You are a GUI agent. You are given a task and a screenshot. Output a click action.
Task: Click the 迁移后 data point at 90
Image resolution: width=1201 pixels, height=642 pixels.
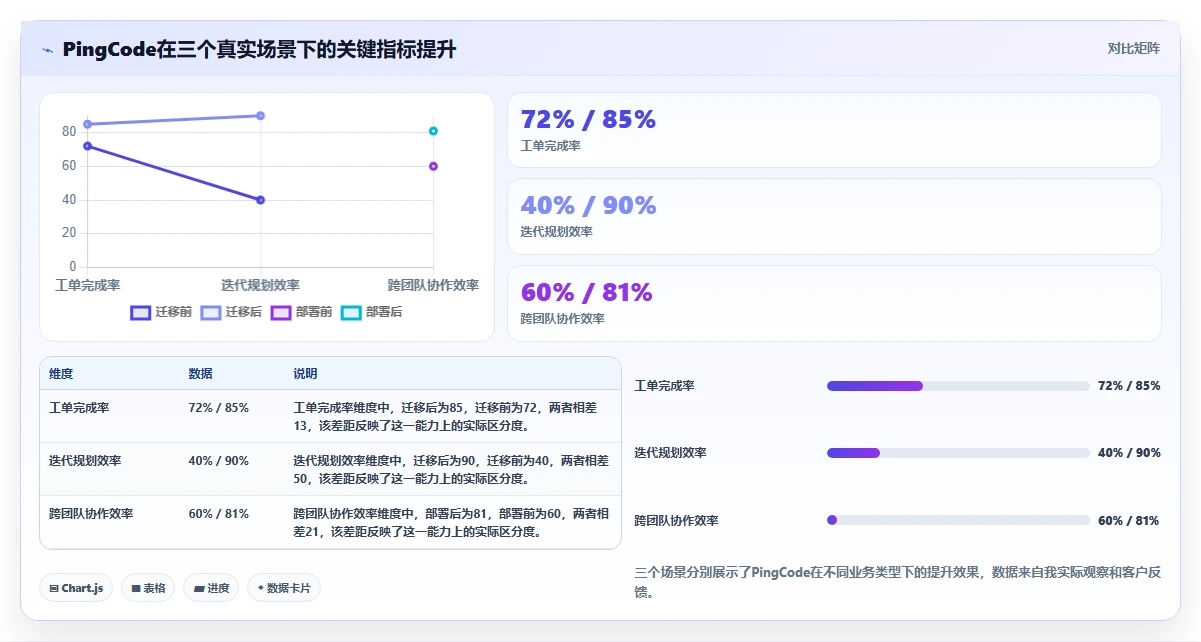(x=260, y=116)
